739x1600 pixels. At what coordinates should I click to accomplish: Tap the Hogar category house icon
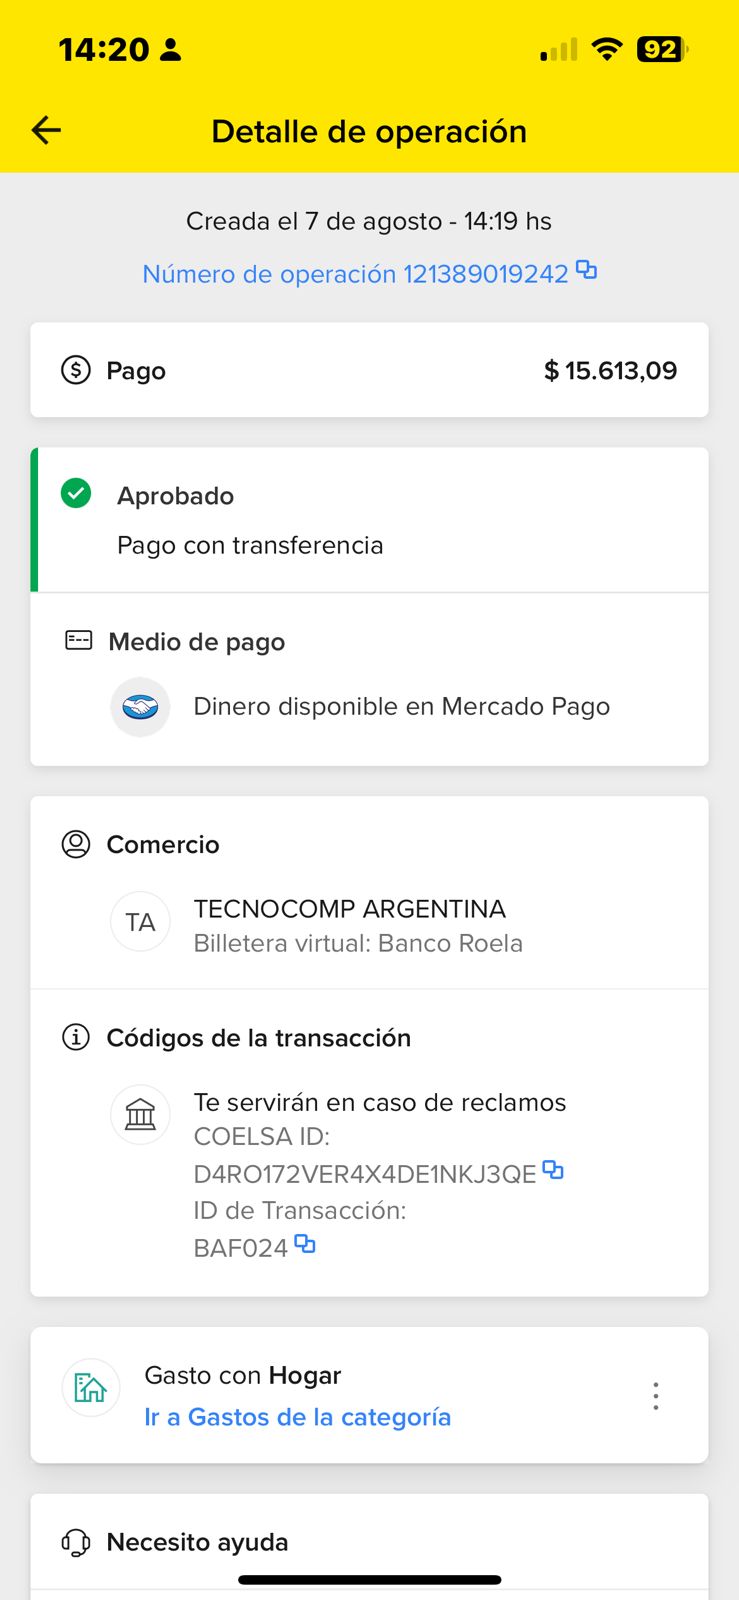[91, 1387]
